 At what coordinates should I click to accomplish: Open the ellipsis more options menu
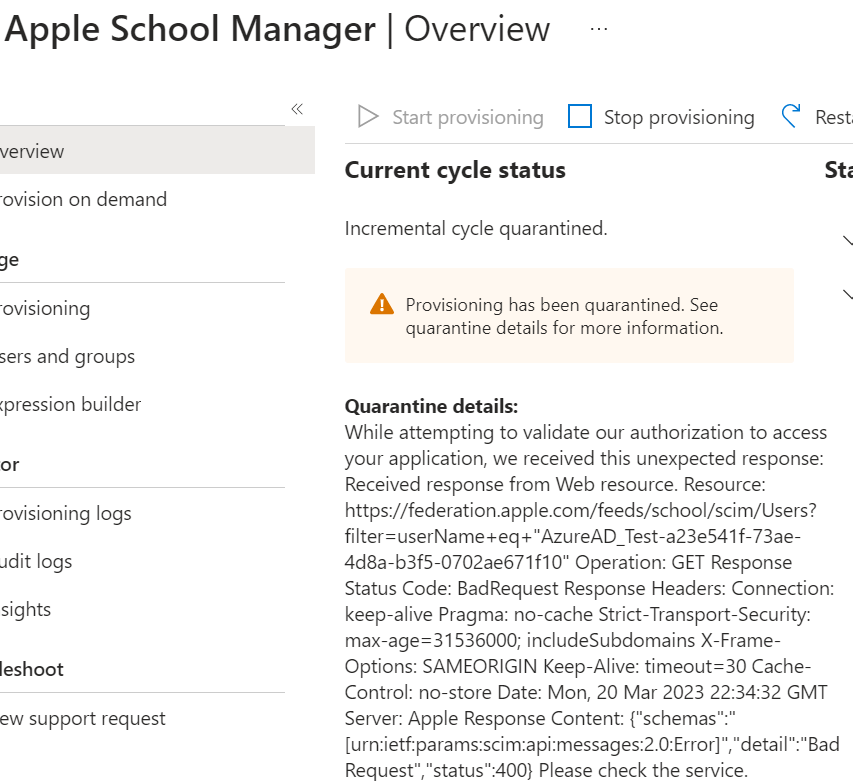click(x=599, y=29)
